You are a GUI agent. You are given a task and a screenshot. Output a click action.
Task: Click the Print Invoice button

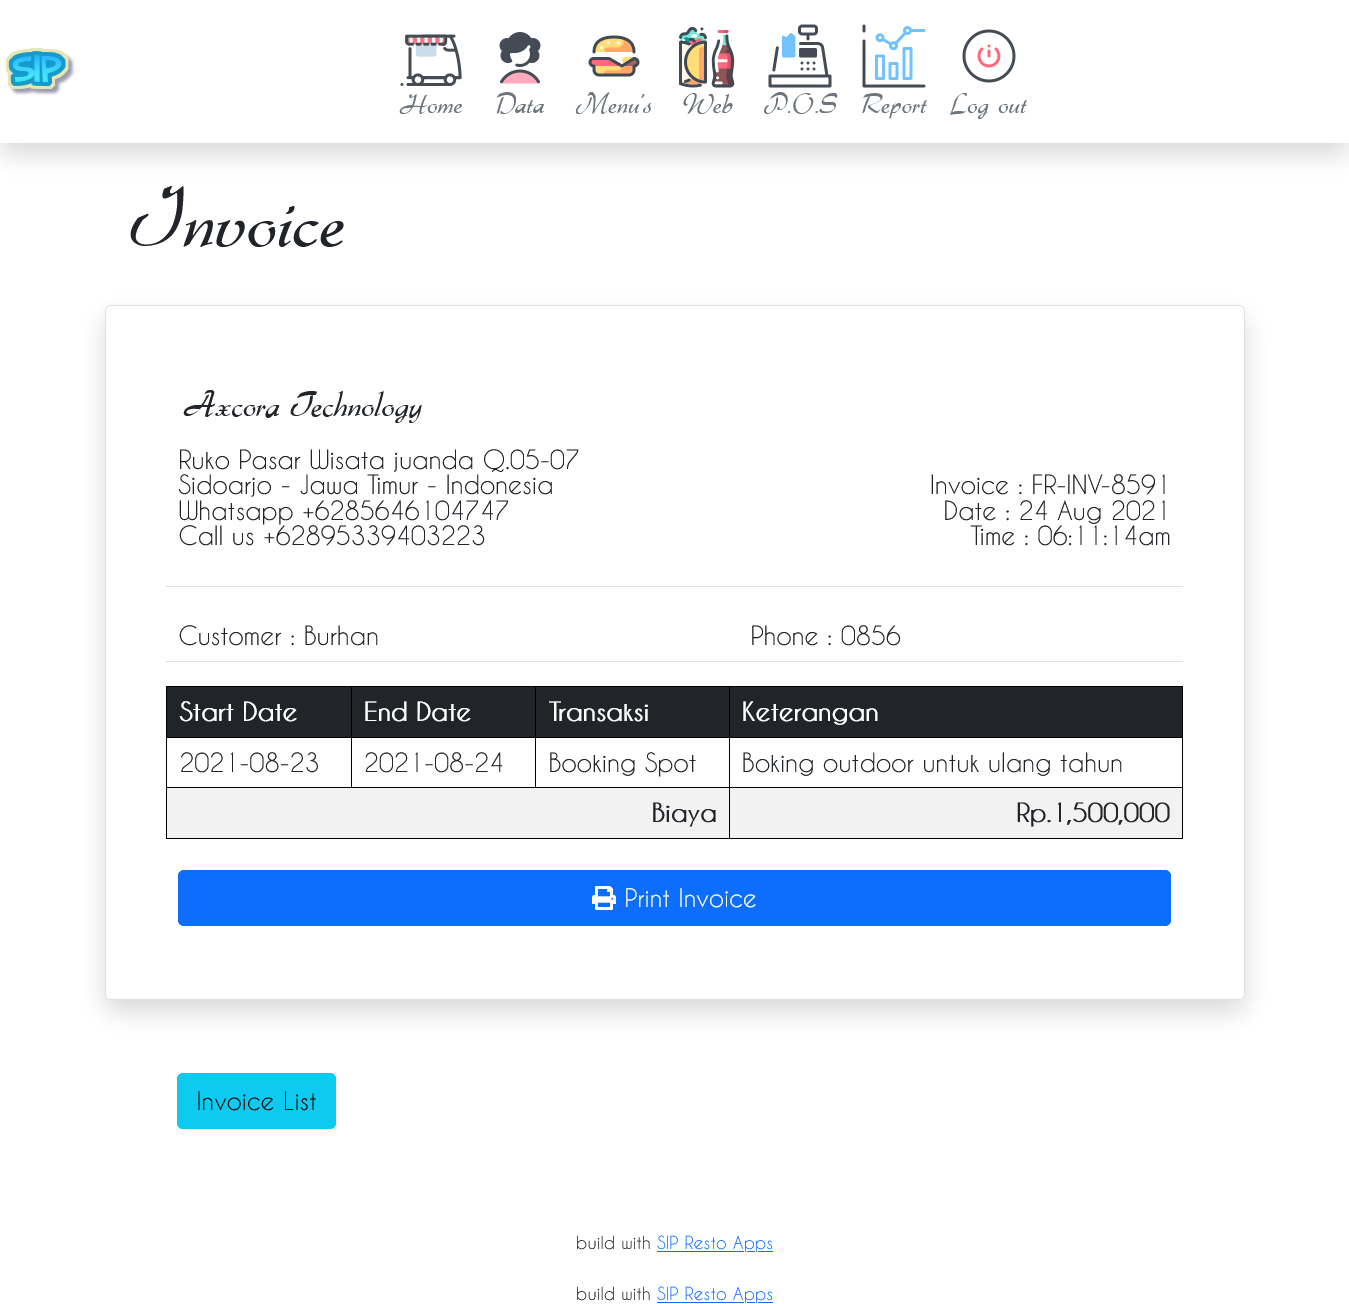[x=674, y=898]
